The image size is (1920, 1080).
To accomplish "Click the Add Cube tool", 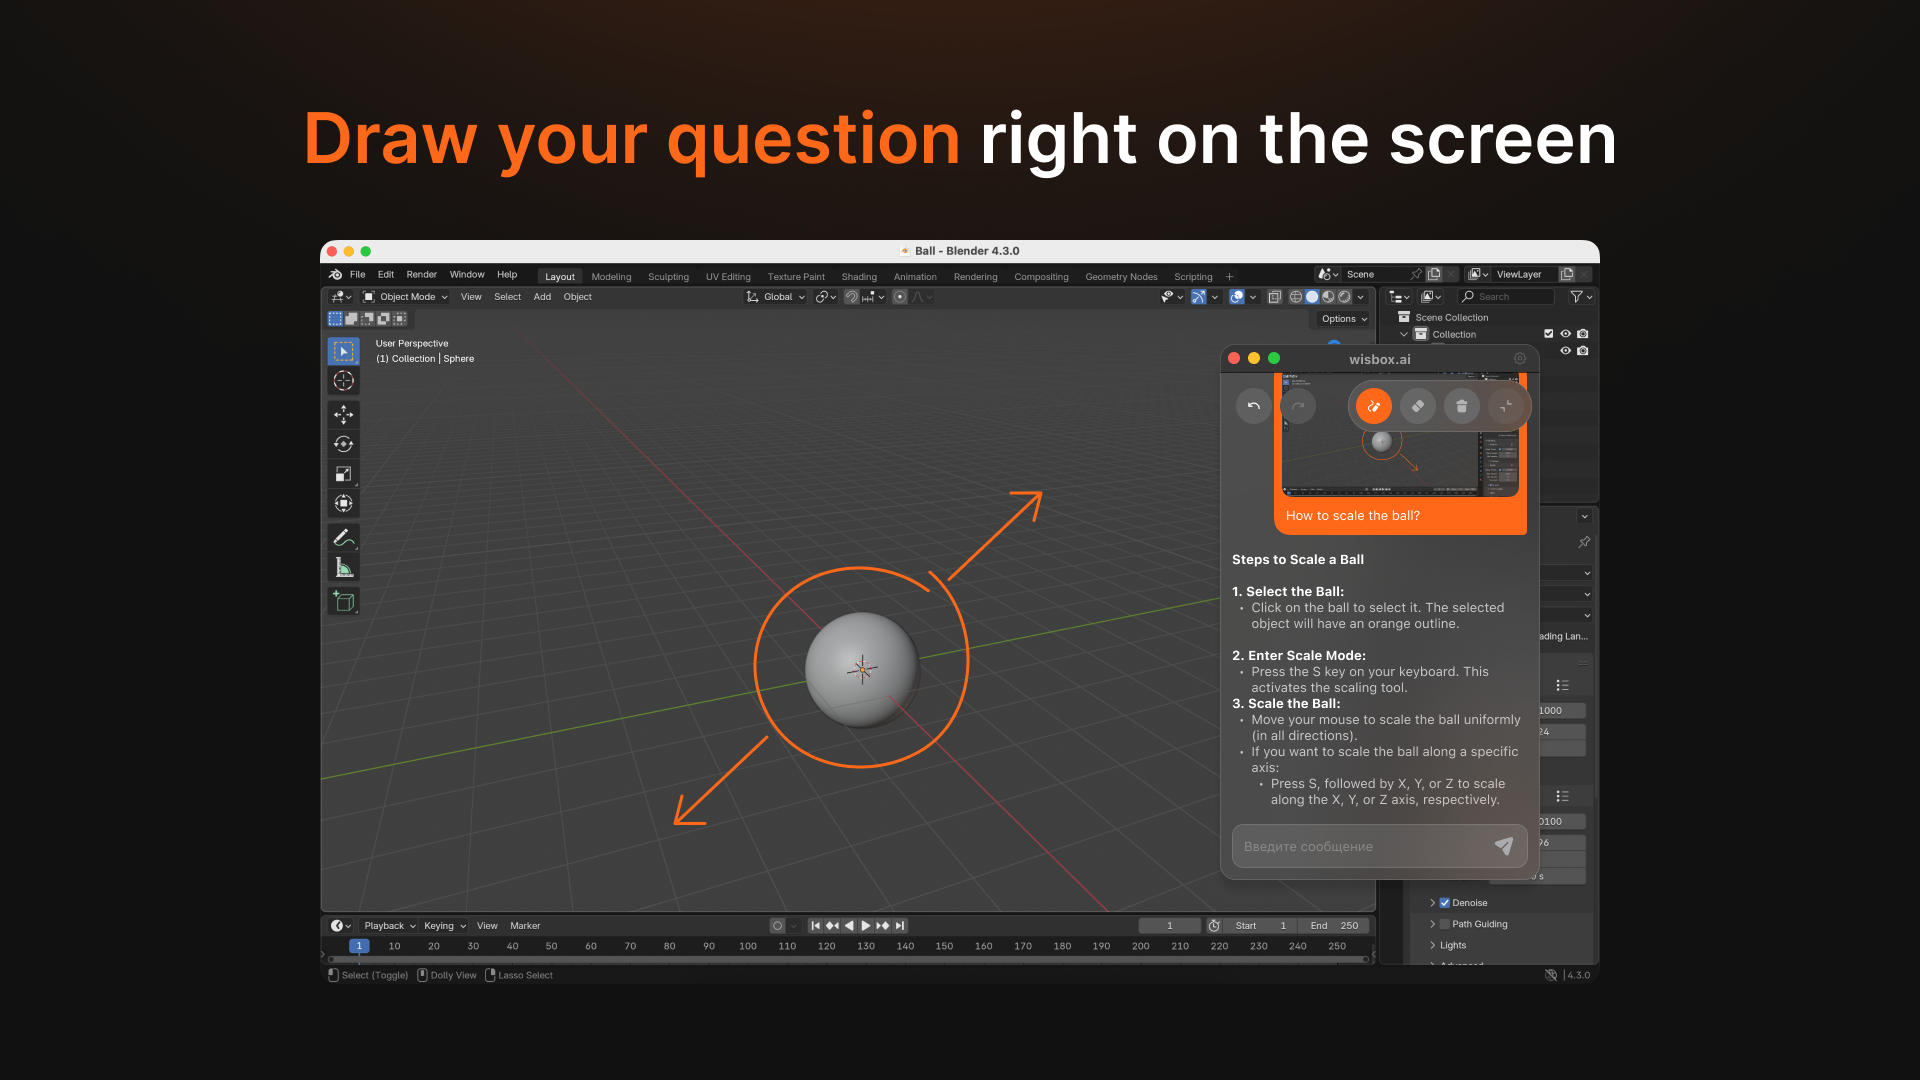I will click(x=343, y=602).
